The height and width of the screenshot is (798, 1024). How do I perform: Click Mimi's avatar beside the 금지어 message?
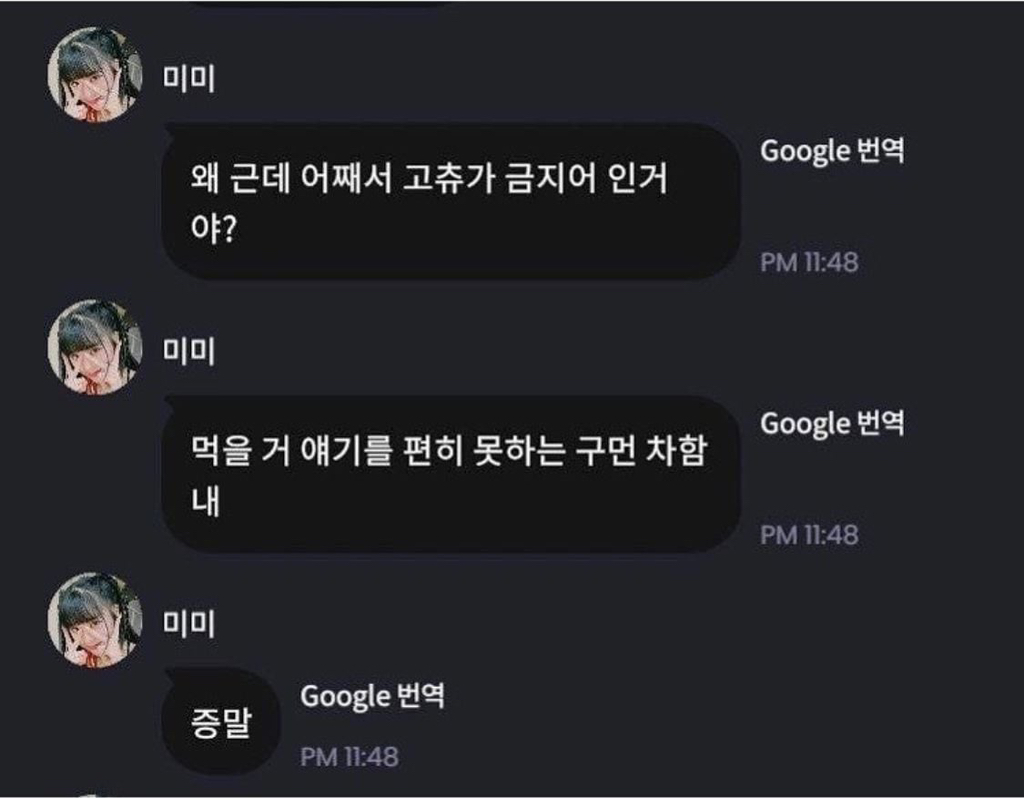95,75
